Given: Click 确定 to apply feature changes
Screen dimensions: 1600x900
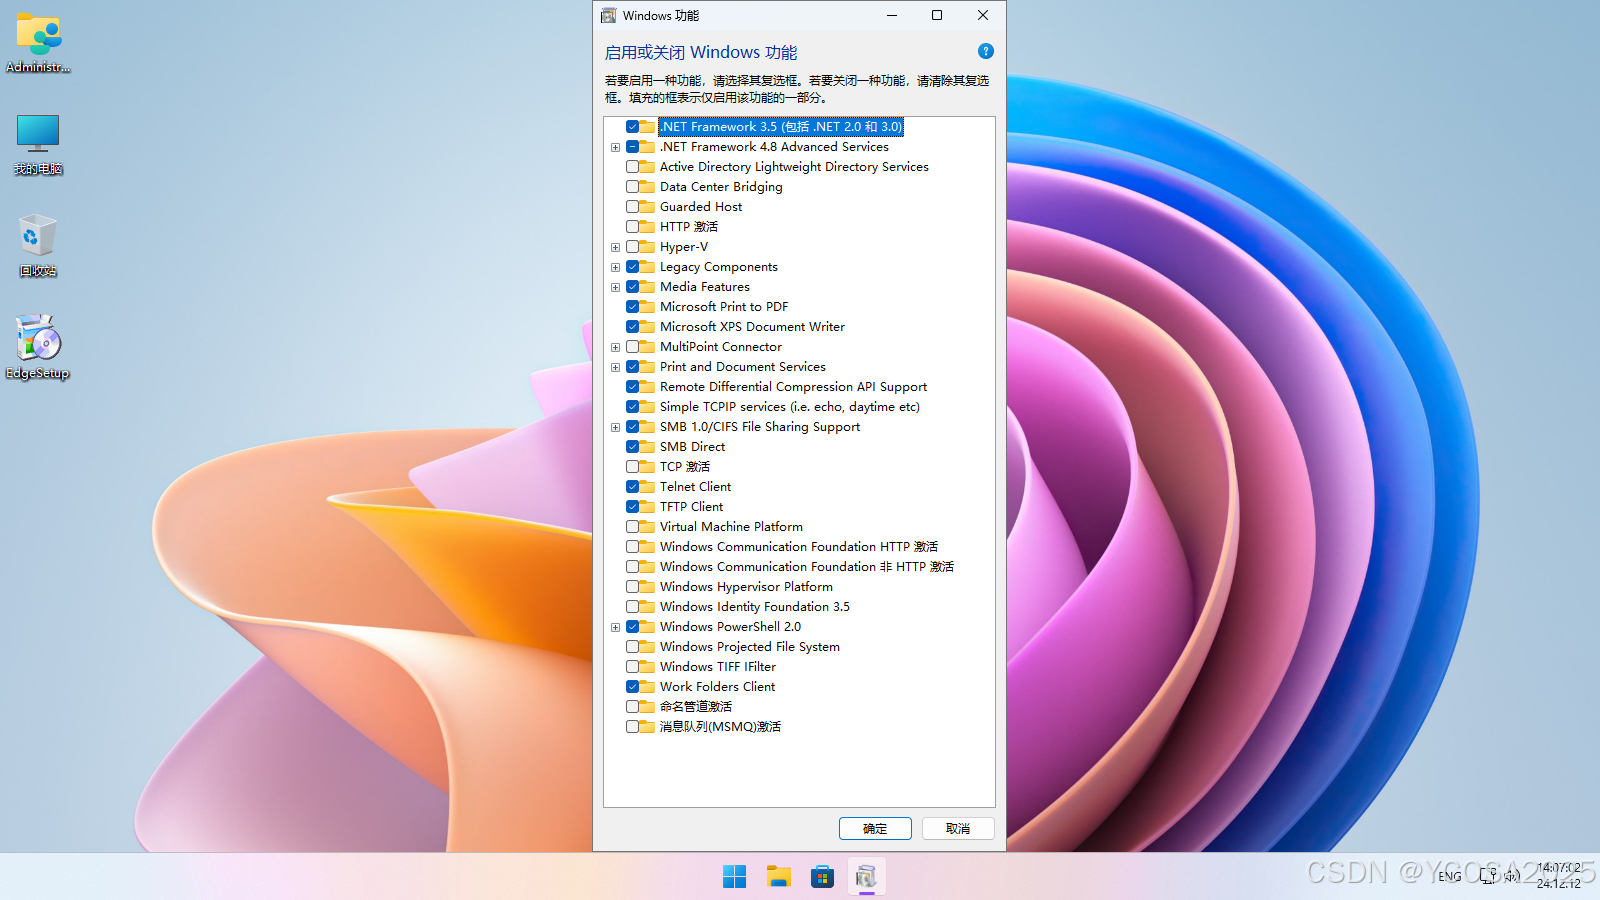Looking at the screenshot, I should point(875,828).
